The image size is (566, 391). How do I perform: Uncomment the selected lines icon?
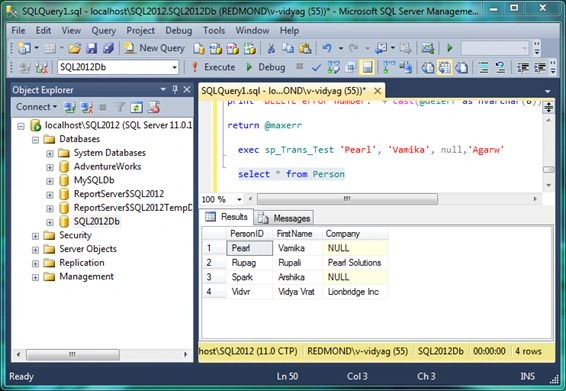(500, 68)
